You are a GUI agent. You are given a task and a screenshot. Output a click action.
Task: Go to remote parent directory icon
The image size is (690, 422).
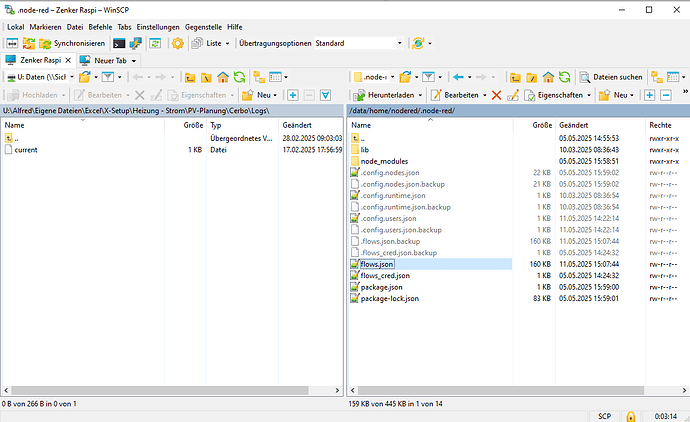pos(515,77)
